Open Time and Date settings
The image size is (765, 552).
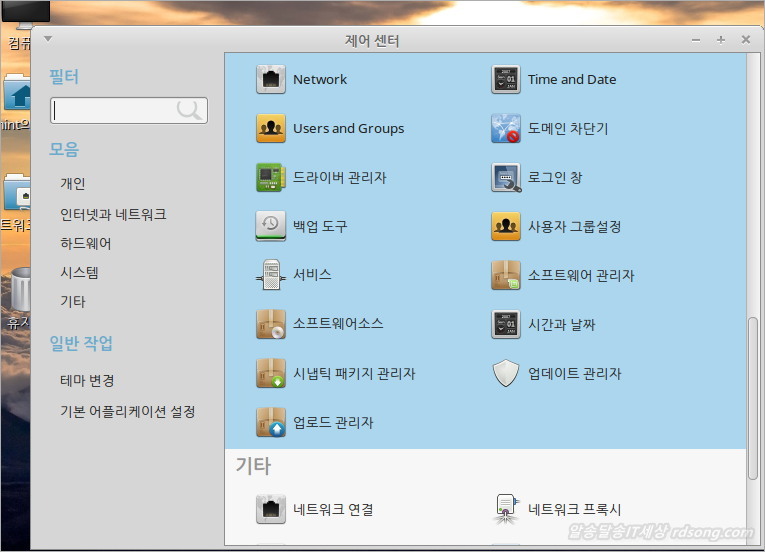tap(506, 80)
